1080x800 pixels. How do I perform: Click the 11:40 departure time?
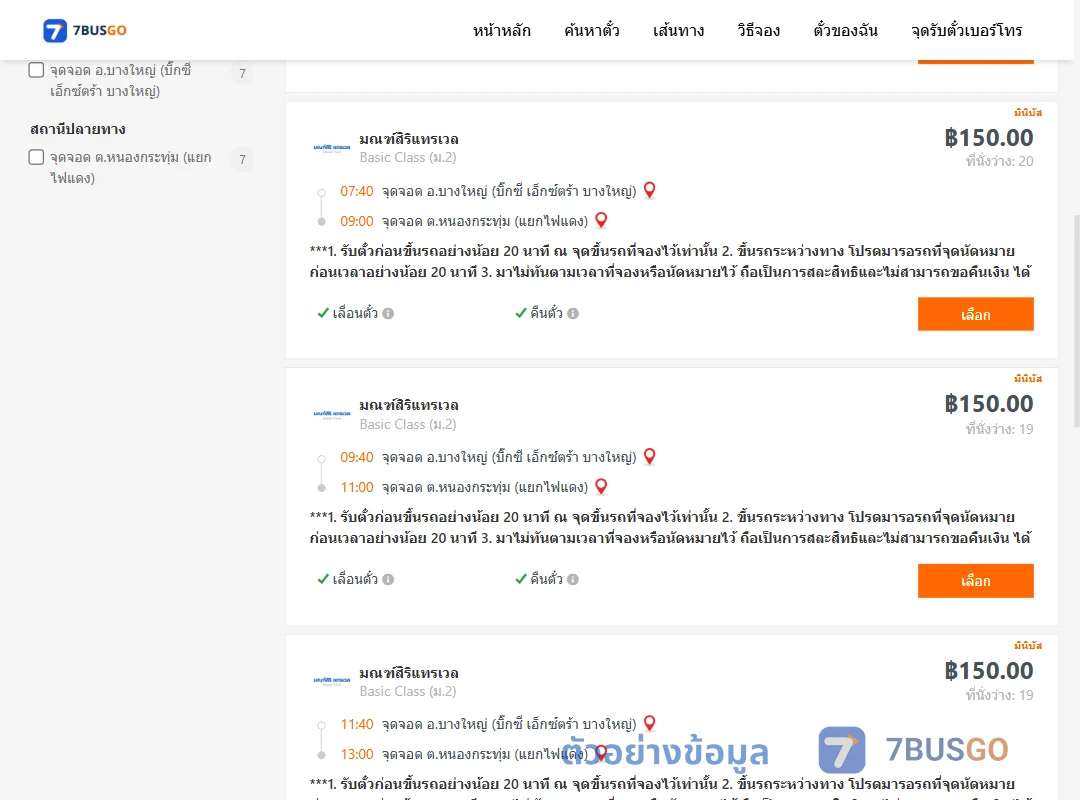(357, 724)
